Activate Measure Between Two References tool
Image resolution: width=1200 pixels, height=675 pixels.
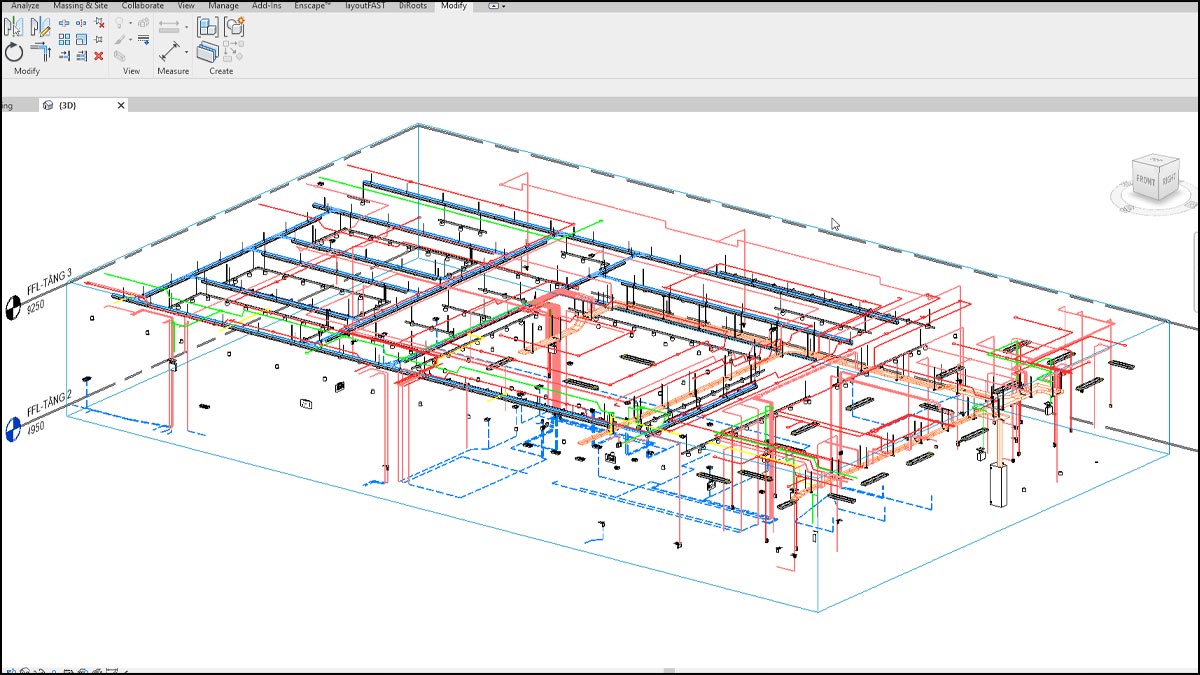(169, 51)
